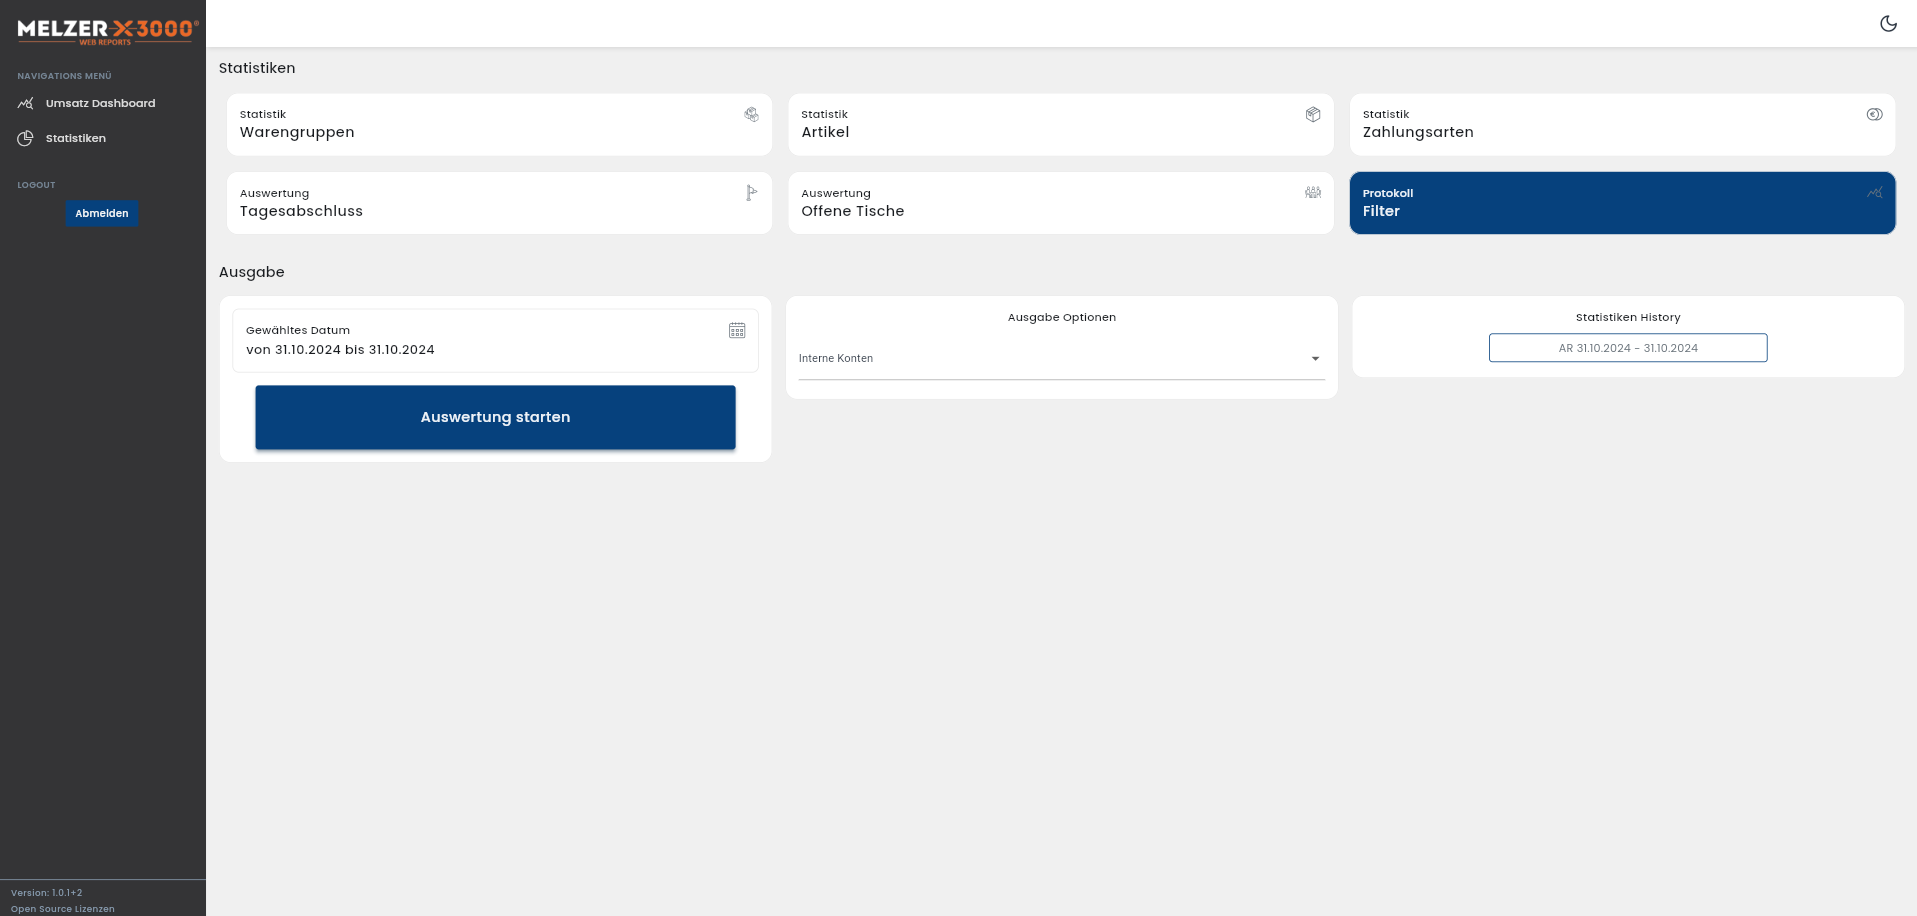Click the Artikel box icon

1313,115
